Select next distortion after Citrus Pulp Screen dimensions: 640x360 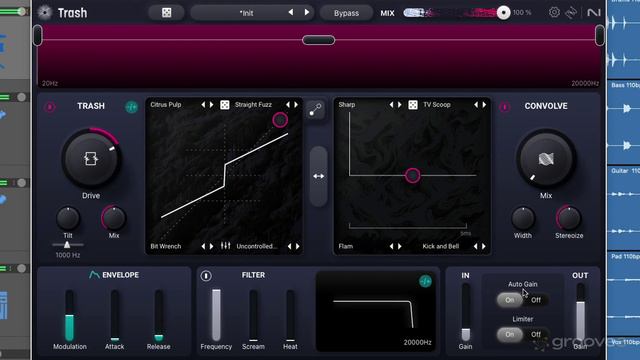(x=211, y=104)
